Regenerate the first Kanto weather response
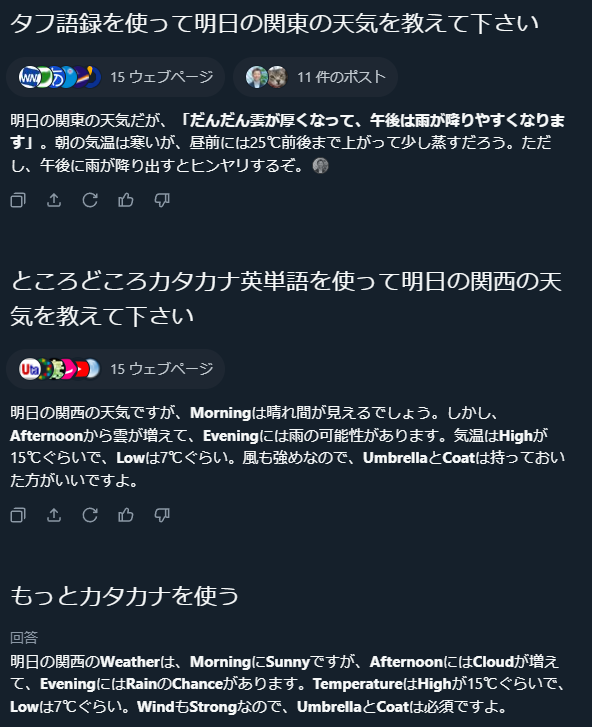Image resolution: width=592 pixels, height=727 pixels. [x=90, y=200]
